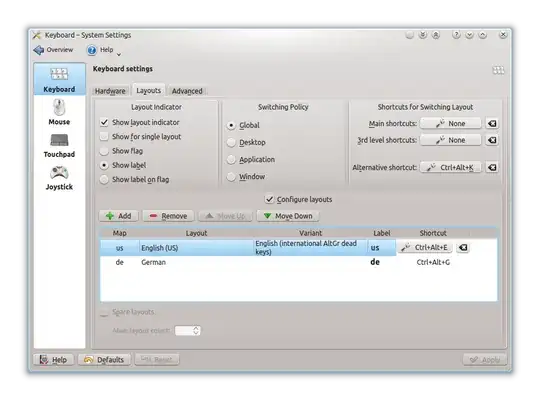
Task: Switch to the Advanced tab
Action: pos(187,91)
